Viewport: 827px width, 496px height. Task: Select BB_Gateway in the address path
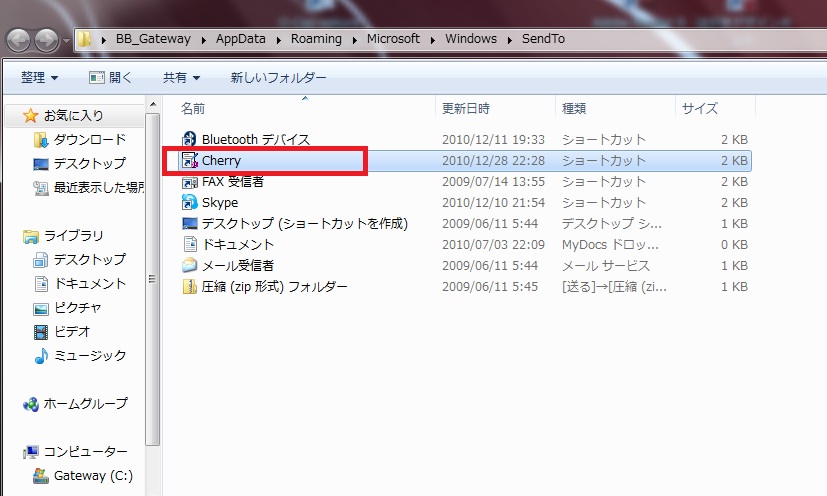pos(153,39)
